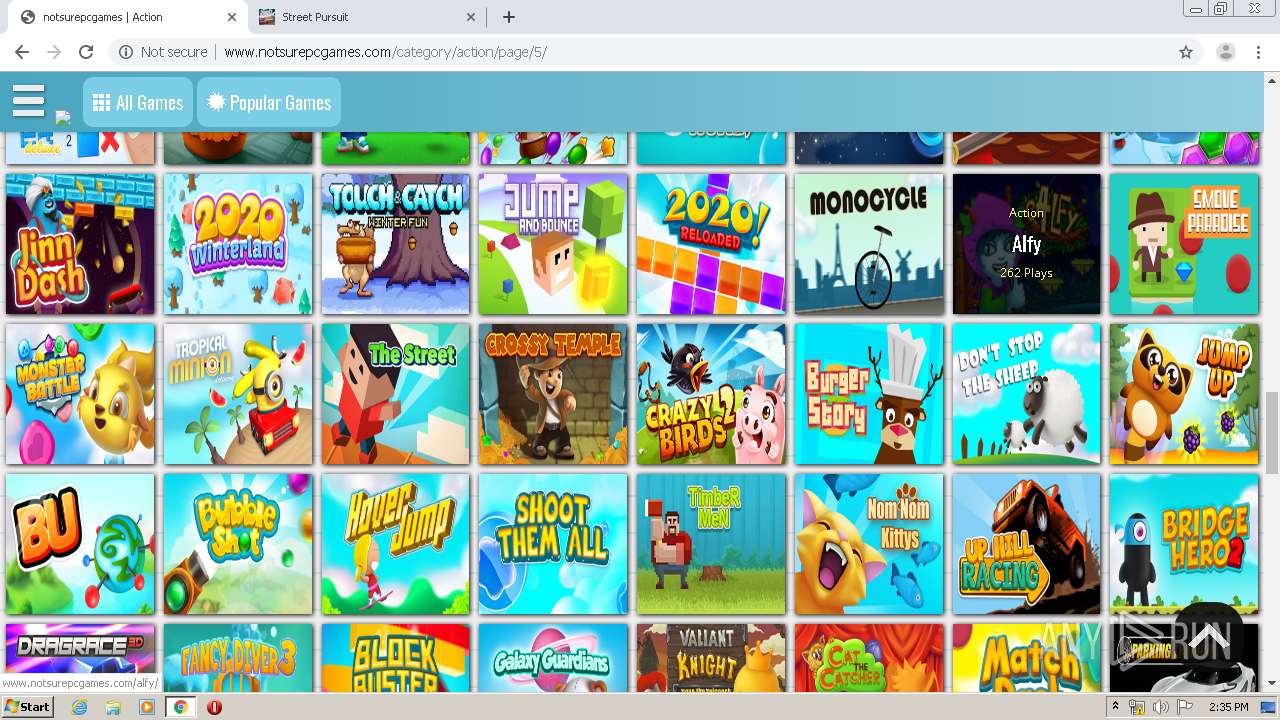Open File Explorer from taskbar
This screenshot has height=720, width=1280.
point(113,707)
